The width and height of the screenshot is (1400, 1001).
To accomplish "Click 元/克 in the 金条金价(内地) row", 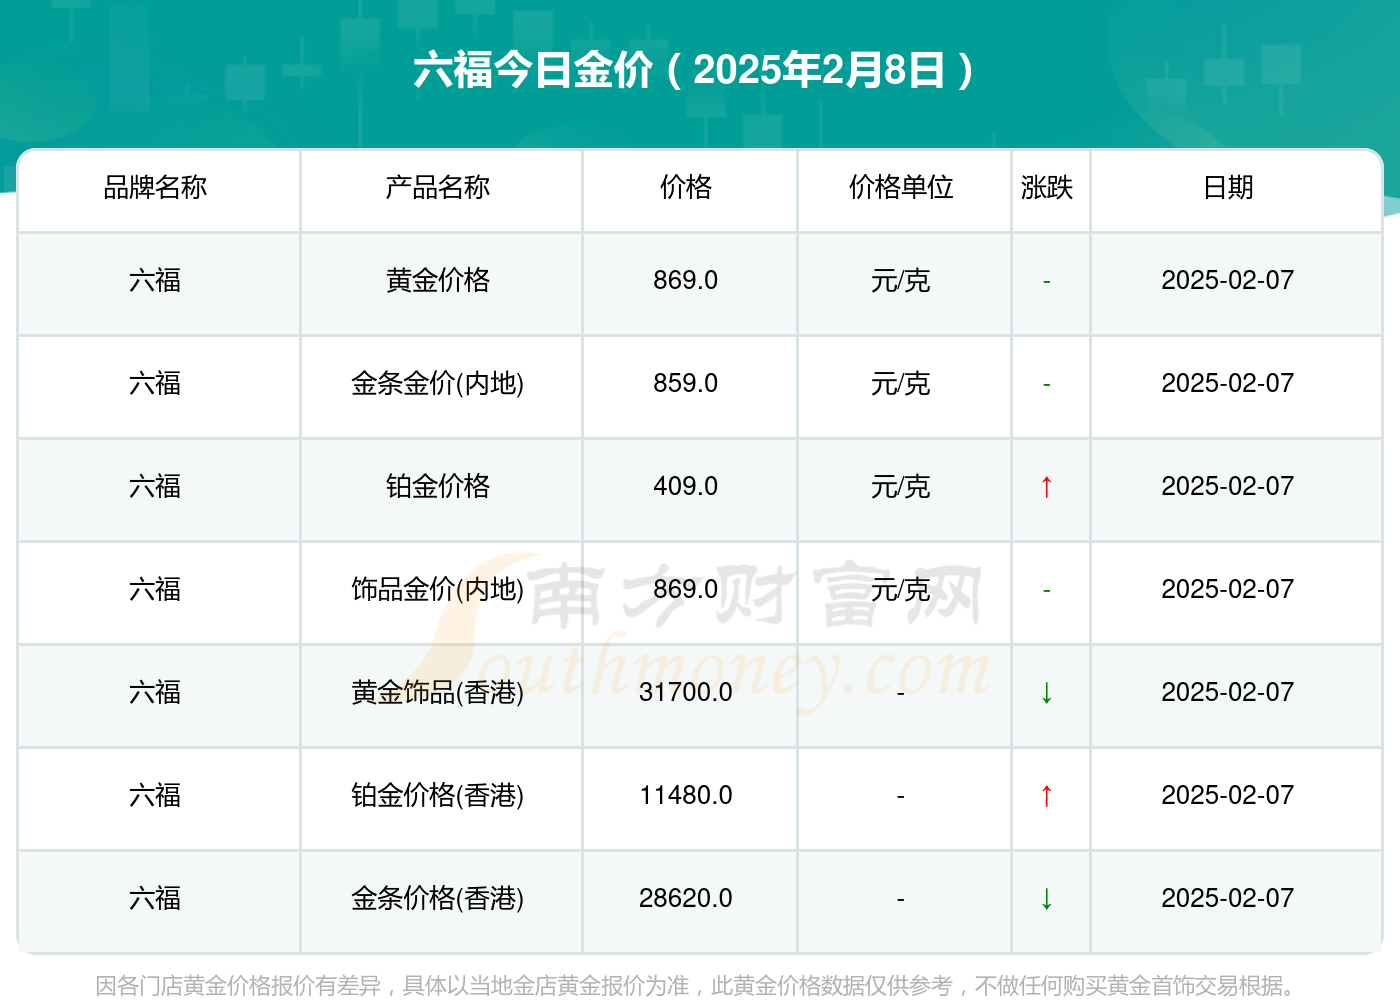I will pos(901,384).
